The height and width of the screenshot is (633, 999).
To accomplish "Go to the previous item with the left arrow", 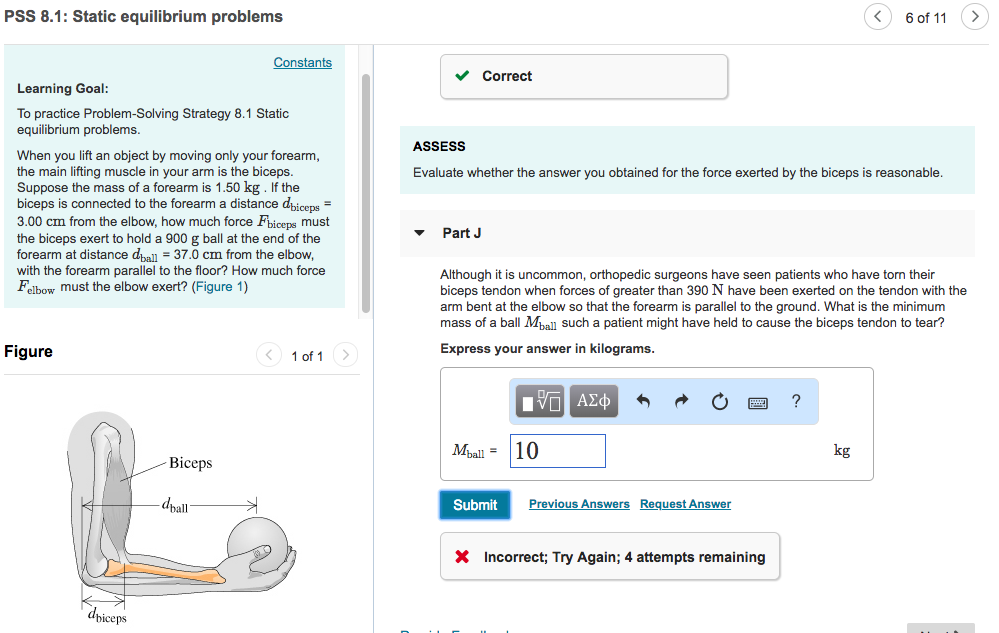I will [877, 16].
